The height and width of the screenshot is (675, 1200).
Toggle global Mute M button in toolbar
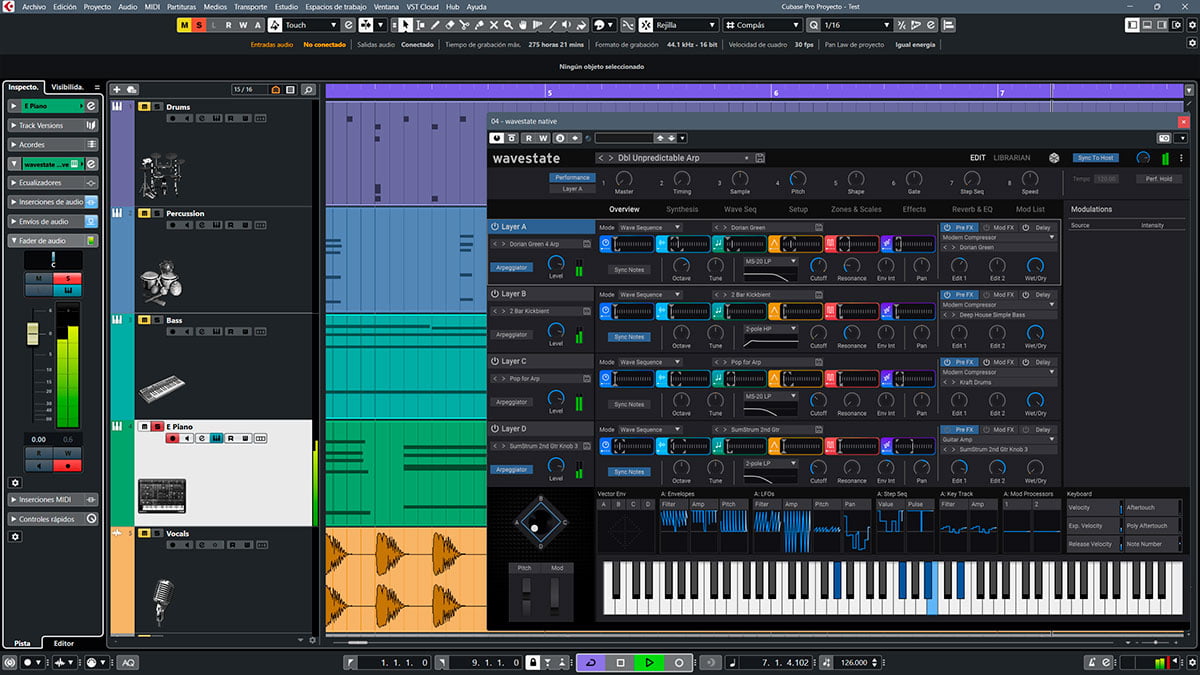point(184,25)
